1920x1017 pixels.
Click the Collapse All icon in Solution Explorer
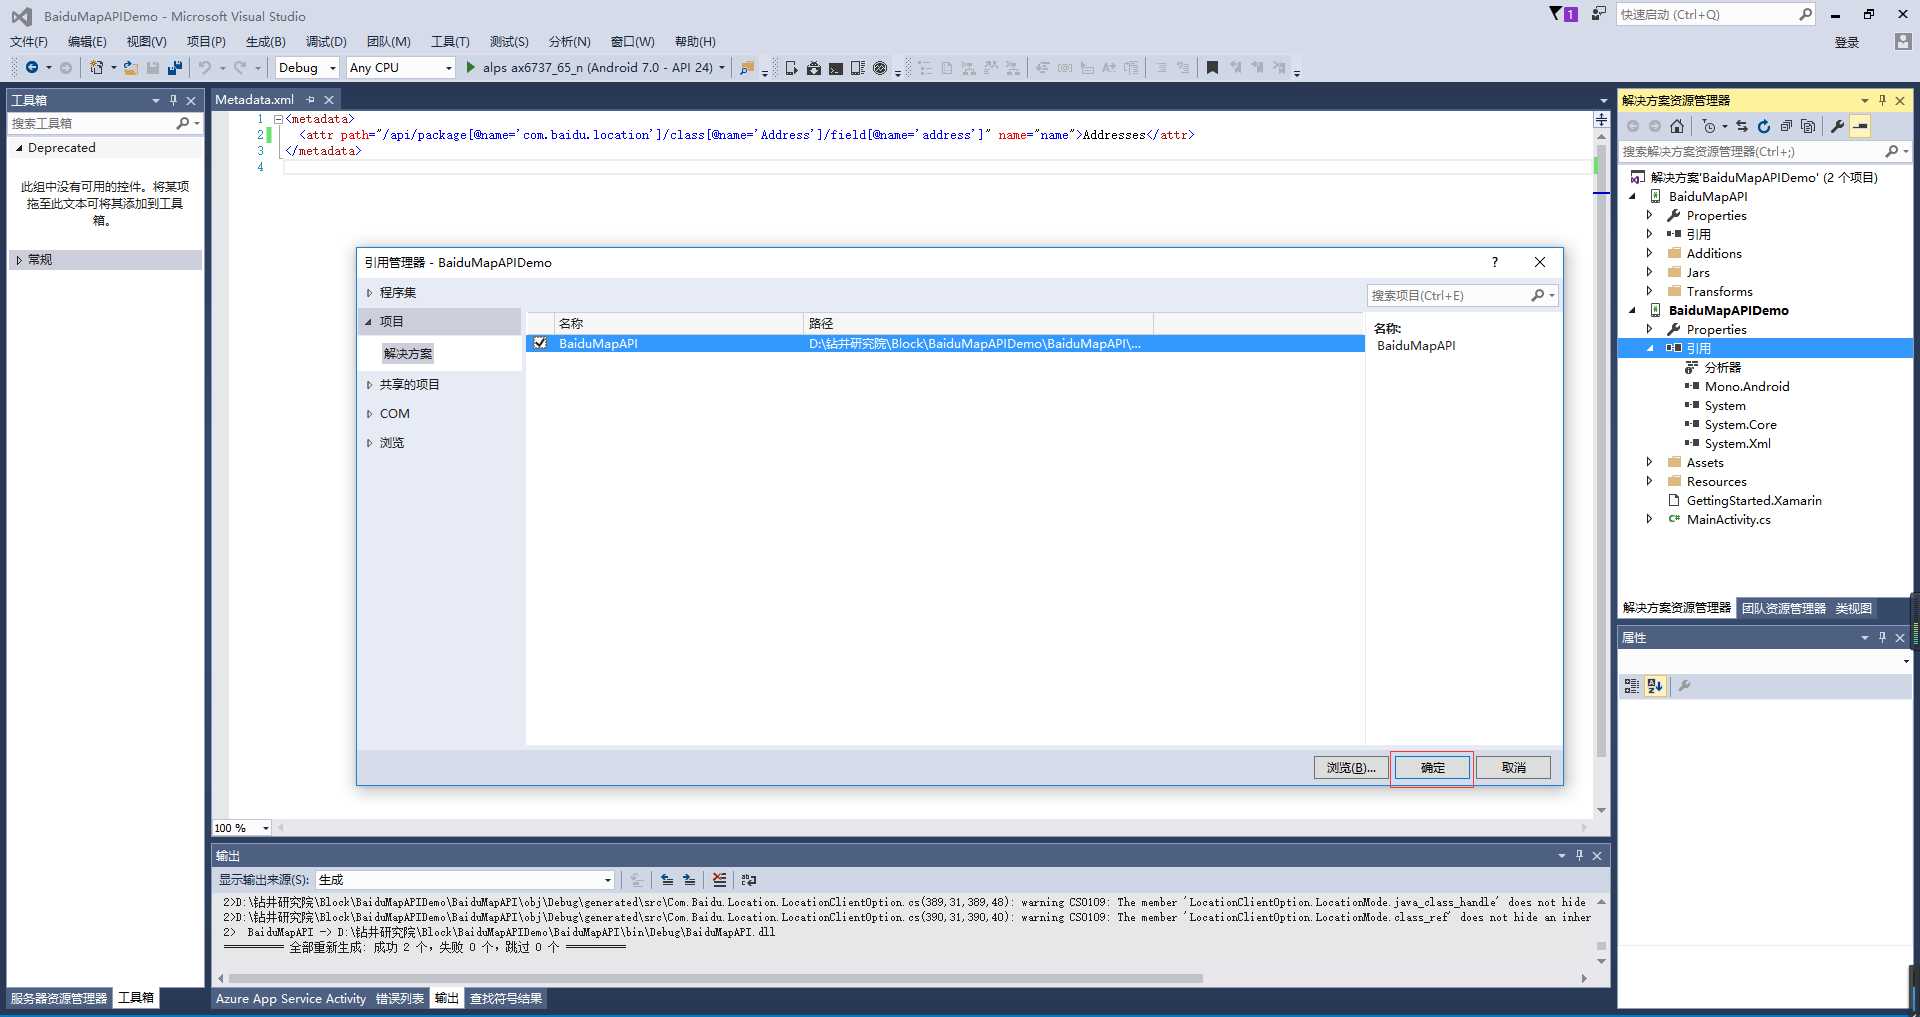point(1786,126)
